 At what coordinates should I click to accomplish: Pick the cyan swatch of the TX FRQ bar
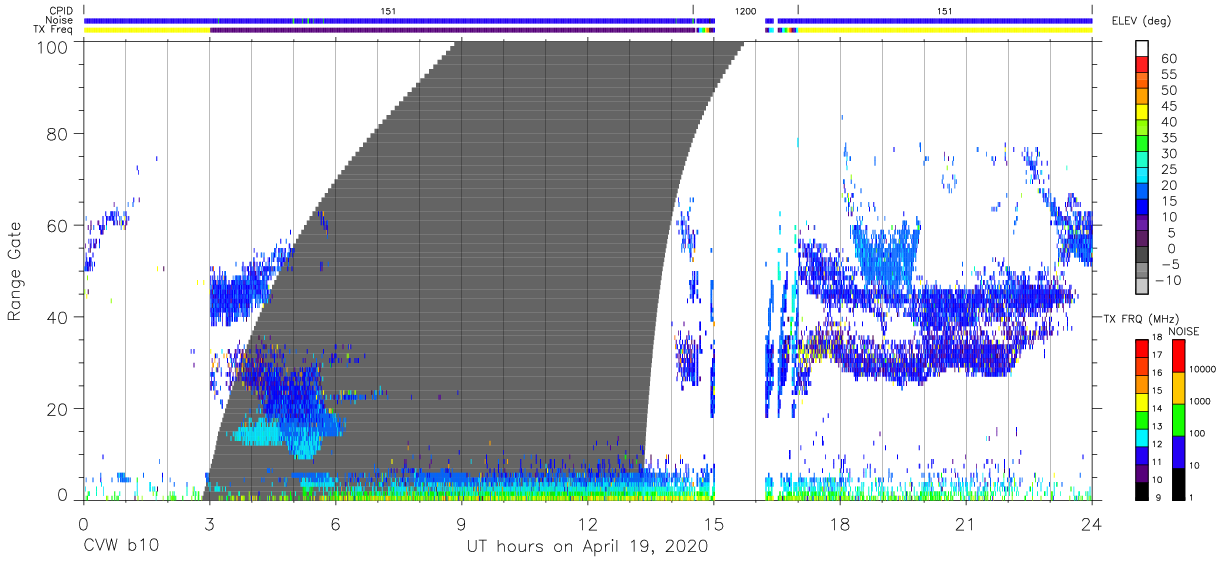(1141, 436)
